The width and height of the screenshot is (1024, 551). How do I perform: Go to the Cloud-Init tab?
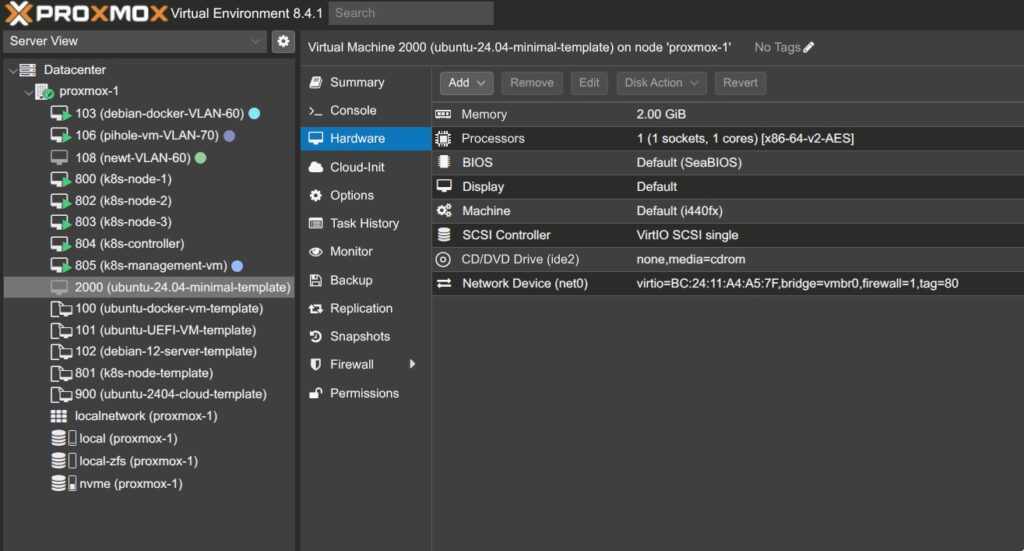[366, 167]
